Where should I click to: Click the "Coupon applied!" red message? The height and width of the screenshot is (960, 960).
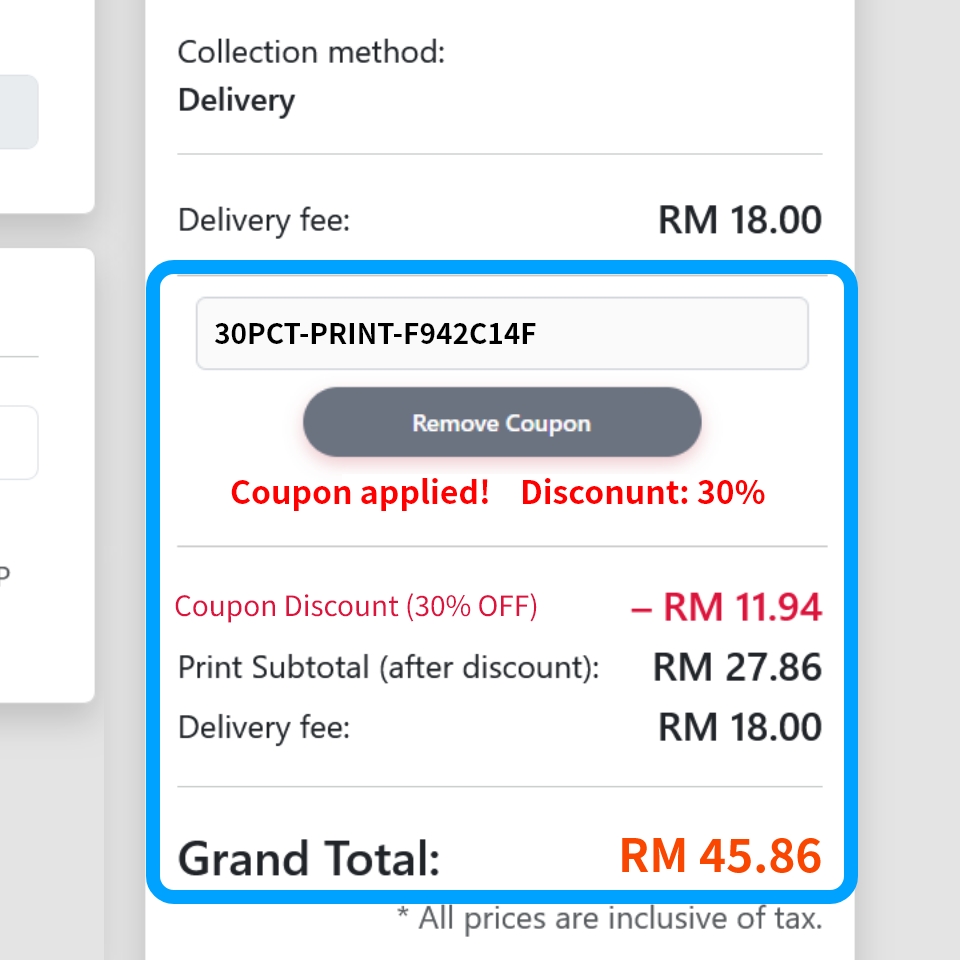360,492
